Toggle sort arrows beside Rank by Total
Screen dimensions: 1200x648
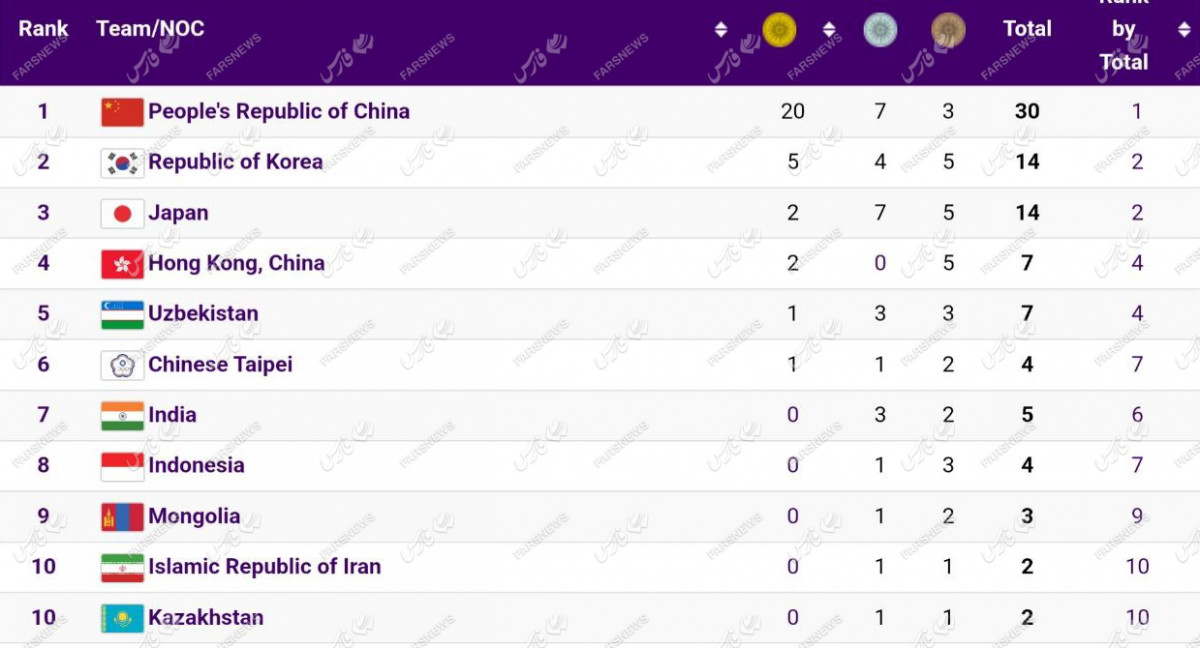[1184, 30]
